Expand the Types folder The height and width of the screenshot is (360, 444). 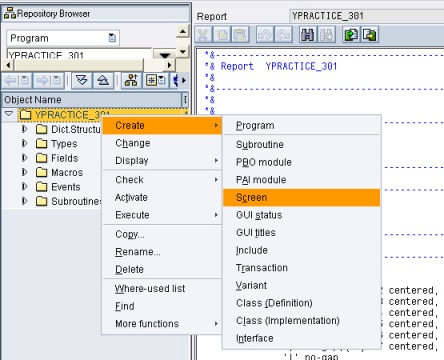[24, 143]
